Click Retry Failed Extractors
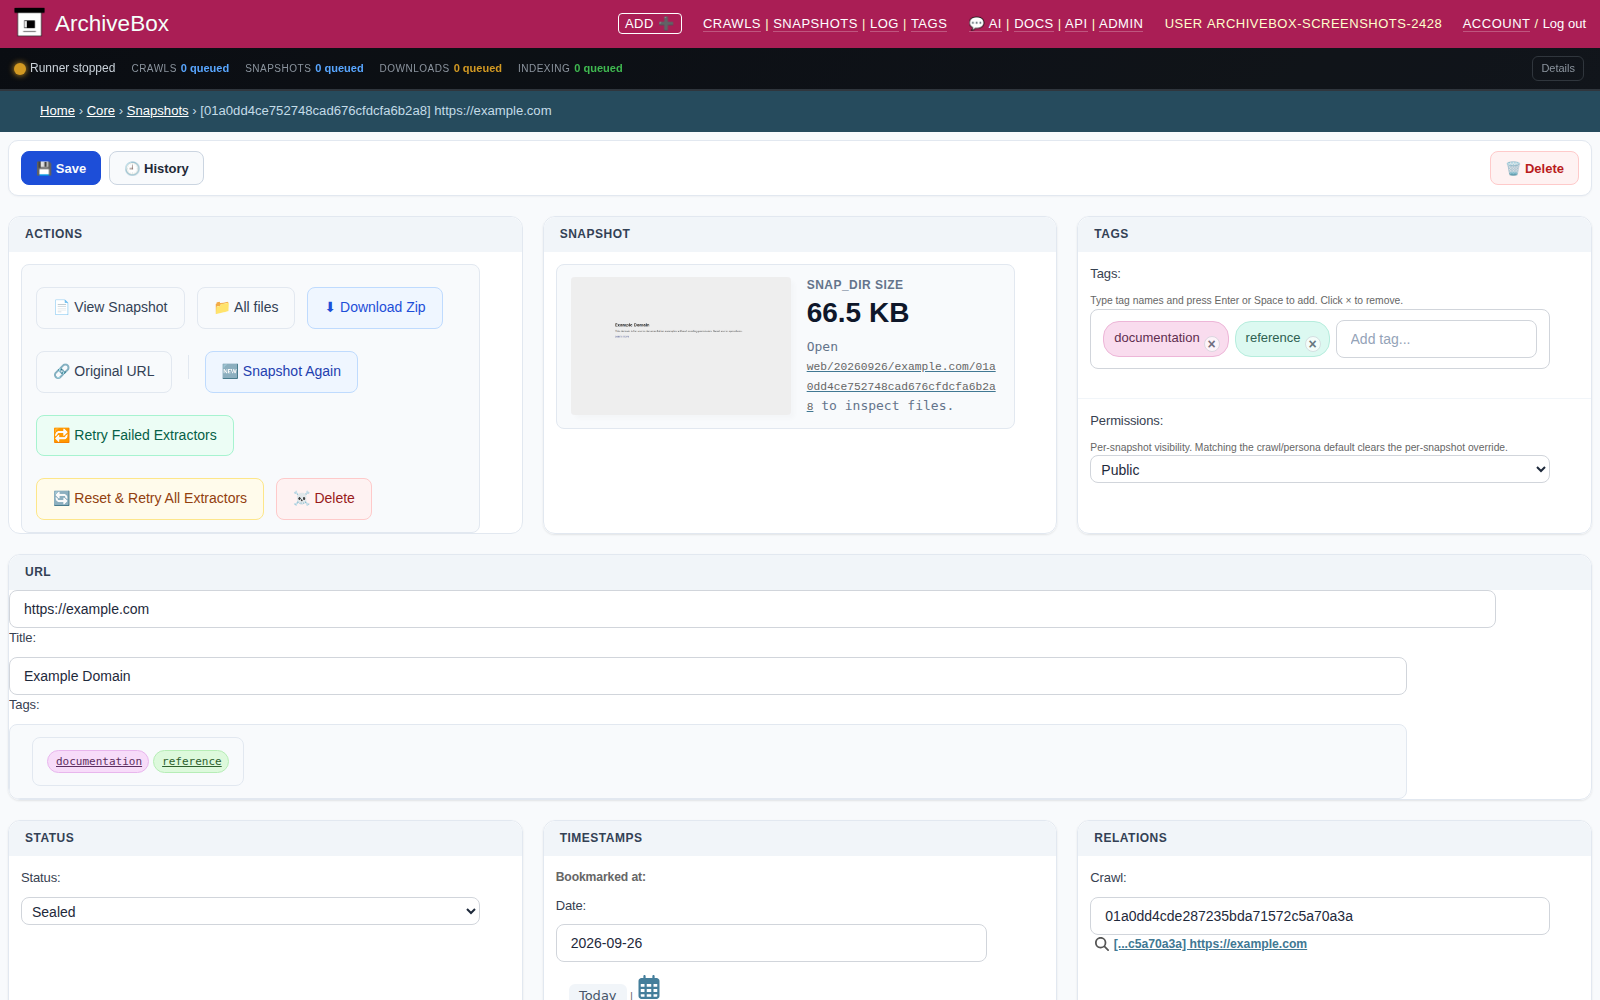This screenshot has width=1600, height=1000. click(x=135, y=435)
